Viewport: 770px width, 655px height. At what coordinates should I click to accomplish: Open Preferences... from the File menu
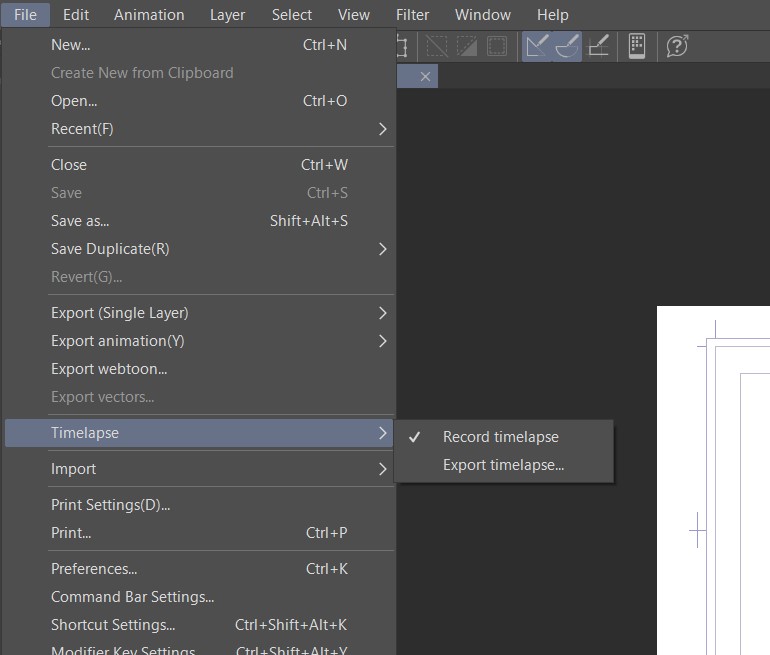click(198, 569)
